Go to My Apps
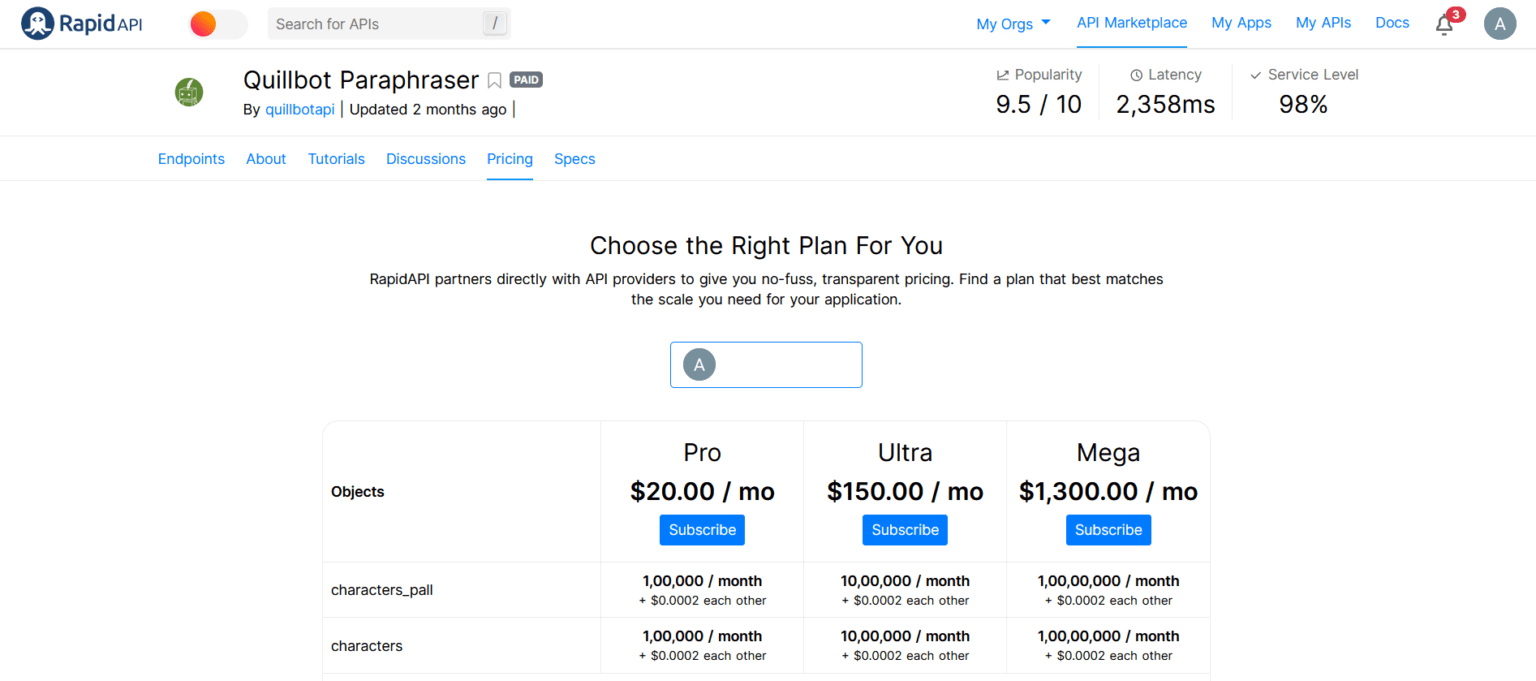Image resolution: width=1536 pixels, height=681 pixels. coord(1241,23)
